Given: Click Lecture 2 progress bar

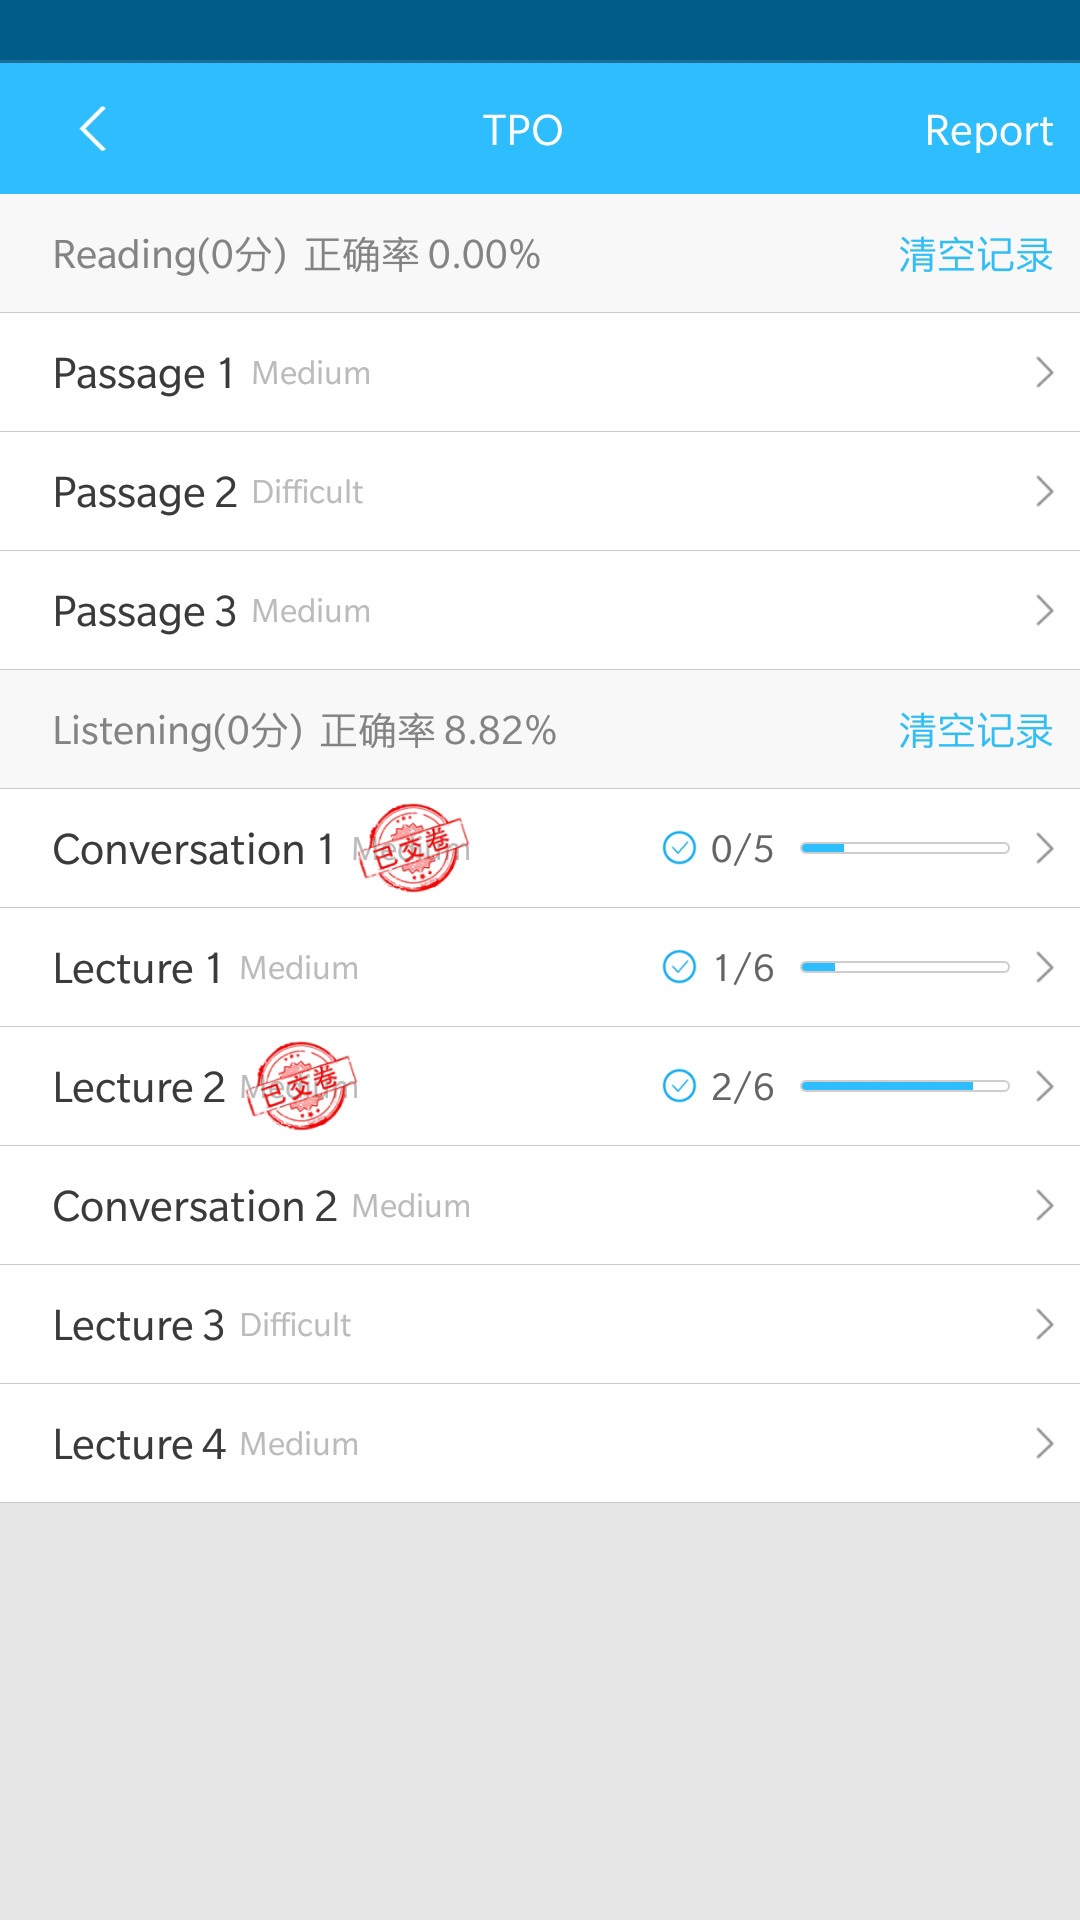Looking at the screenshot, I should click(904, 1086).
